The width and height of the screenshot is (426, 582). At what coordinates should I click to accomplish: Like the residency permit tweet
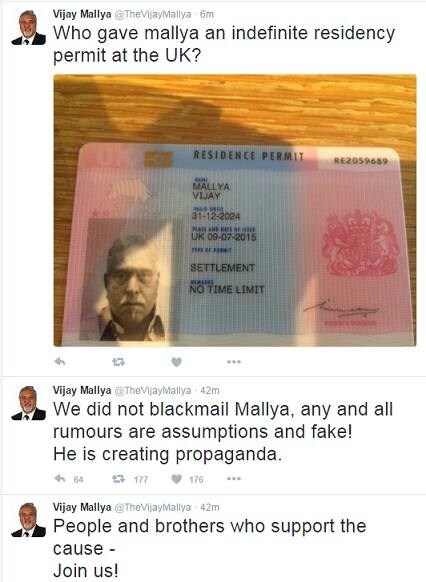(177, 362)
